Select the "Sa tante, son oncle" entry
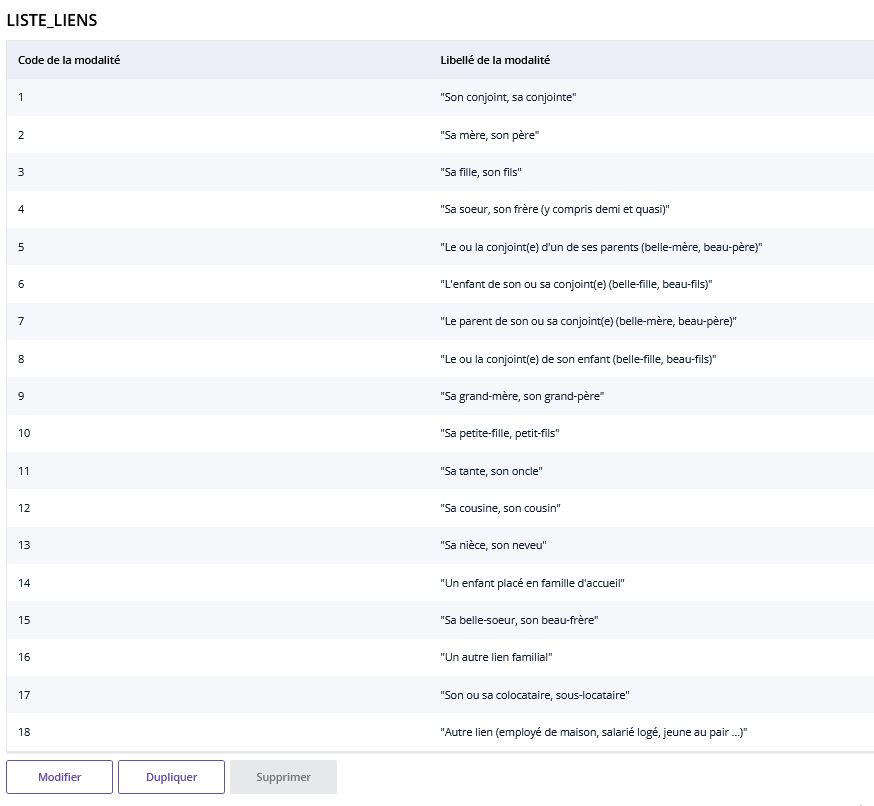The width and height of the screenshot is (874, 806). coord(491,471)
